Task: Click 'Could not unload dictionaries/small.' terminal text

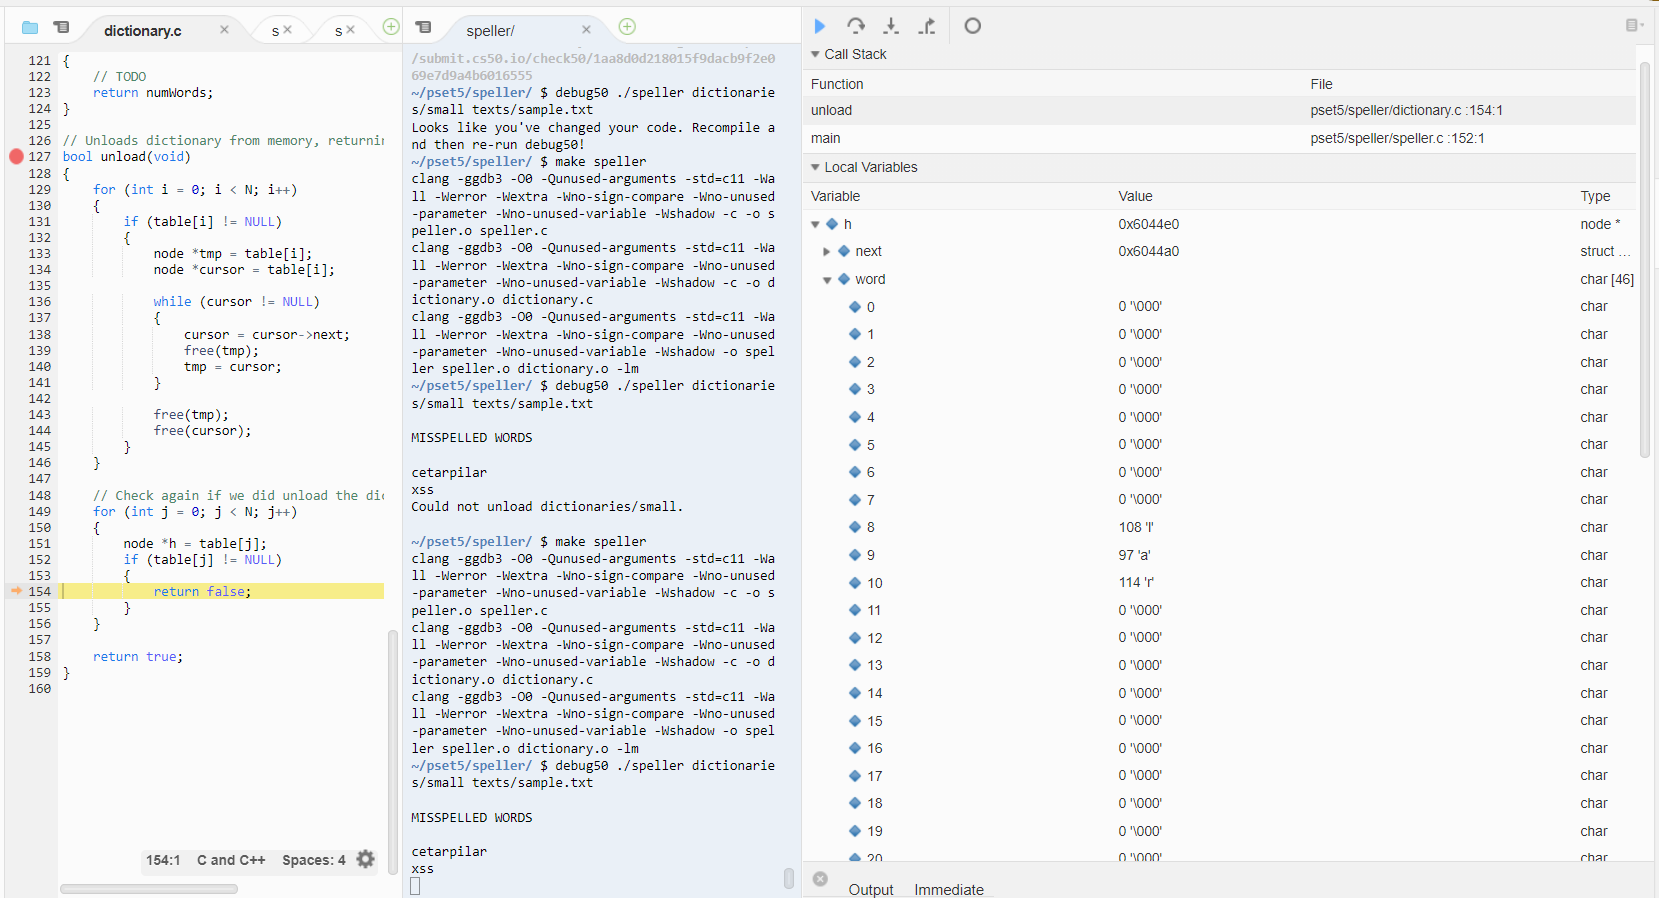Action: pyautogui.click(x=547, y=507)
